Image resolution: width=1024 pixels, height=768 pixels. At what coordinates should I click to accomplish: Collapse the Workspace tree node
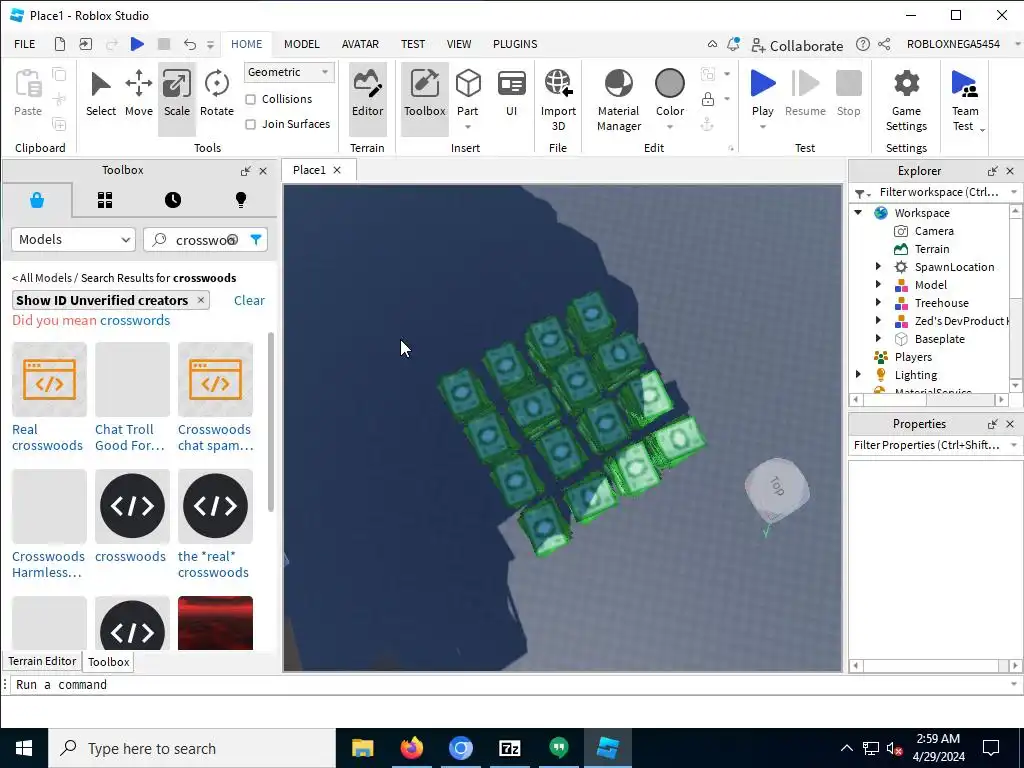coord(858,212)
